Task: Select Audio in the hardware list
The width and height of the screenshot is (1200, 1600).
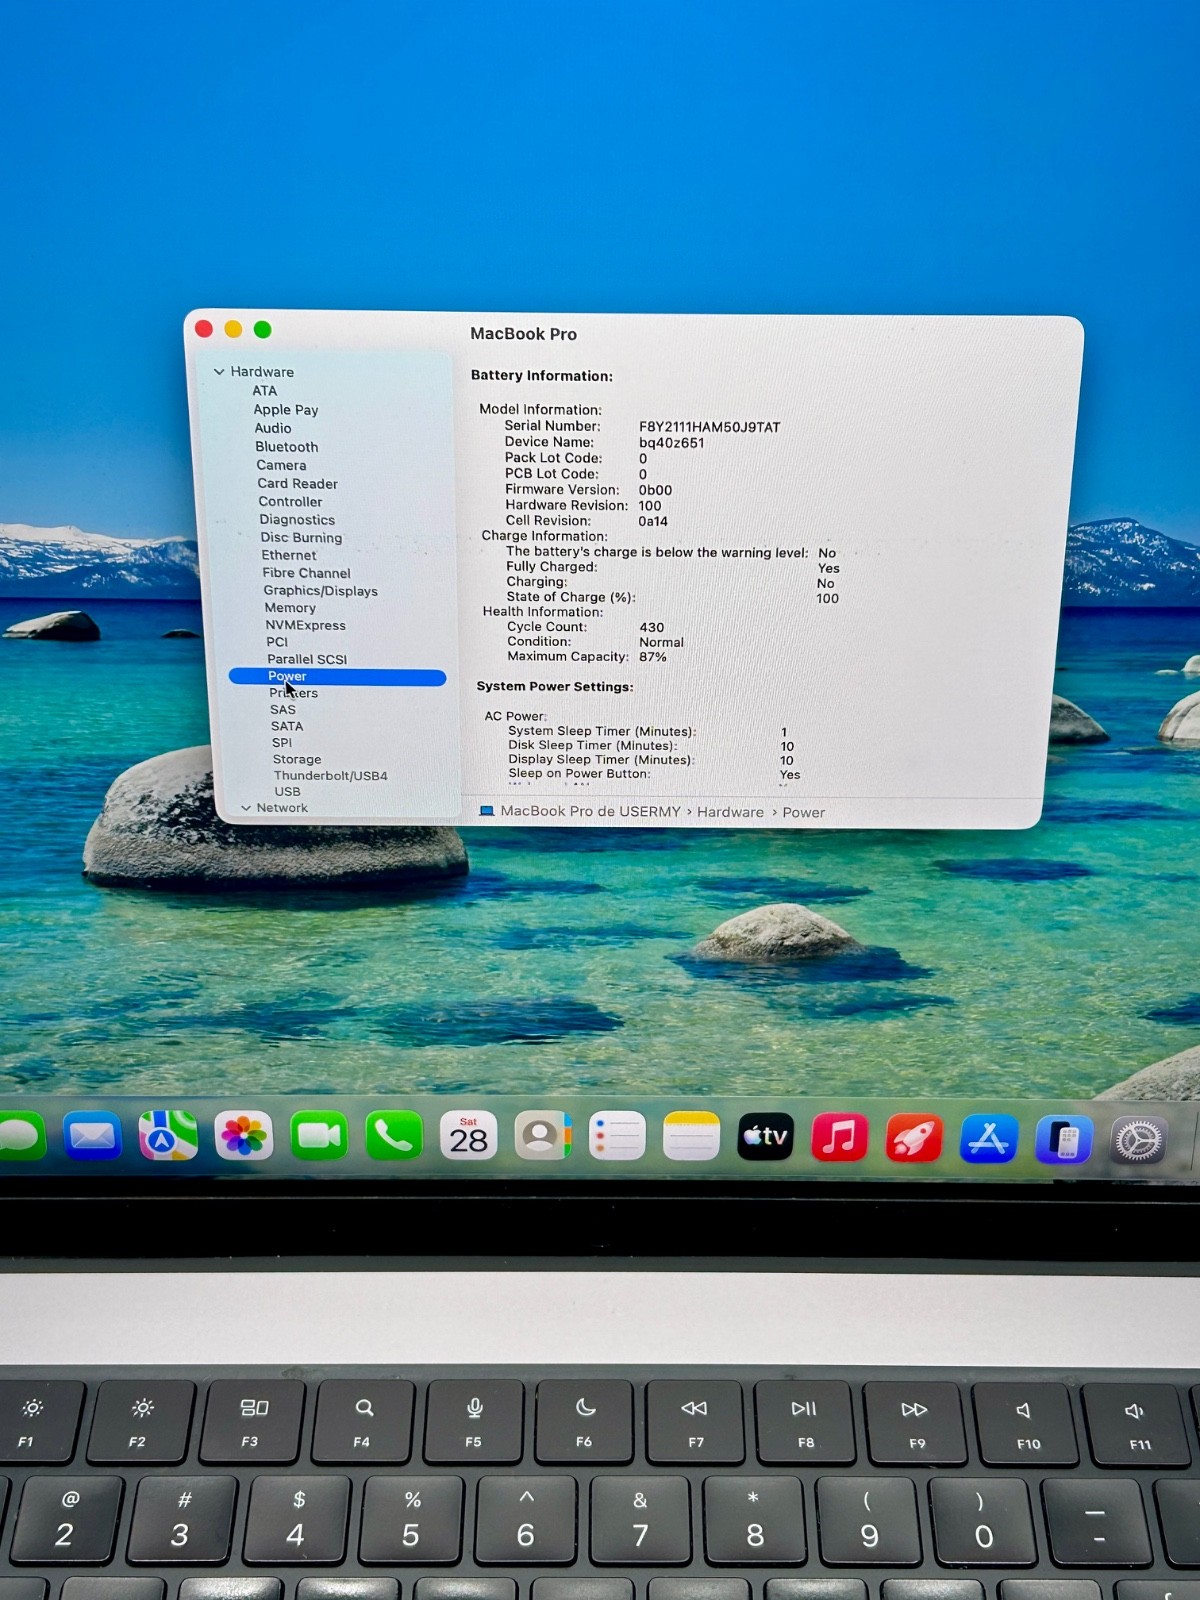Action: (272, 428)
